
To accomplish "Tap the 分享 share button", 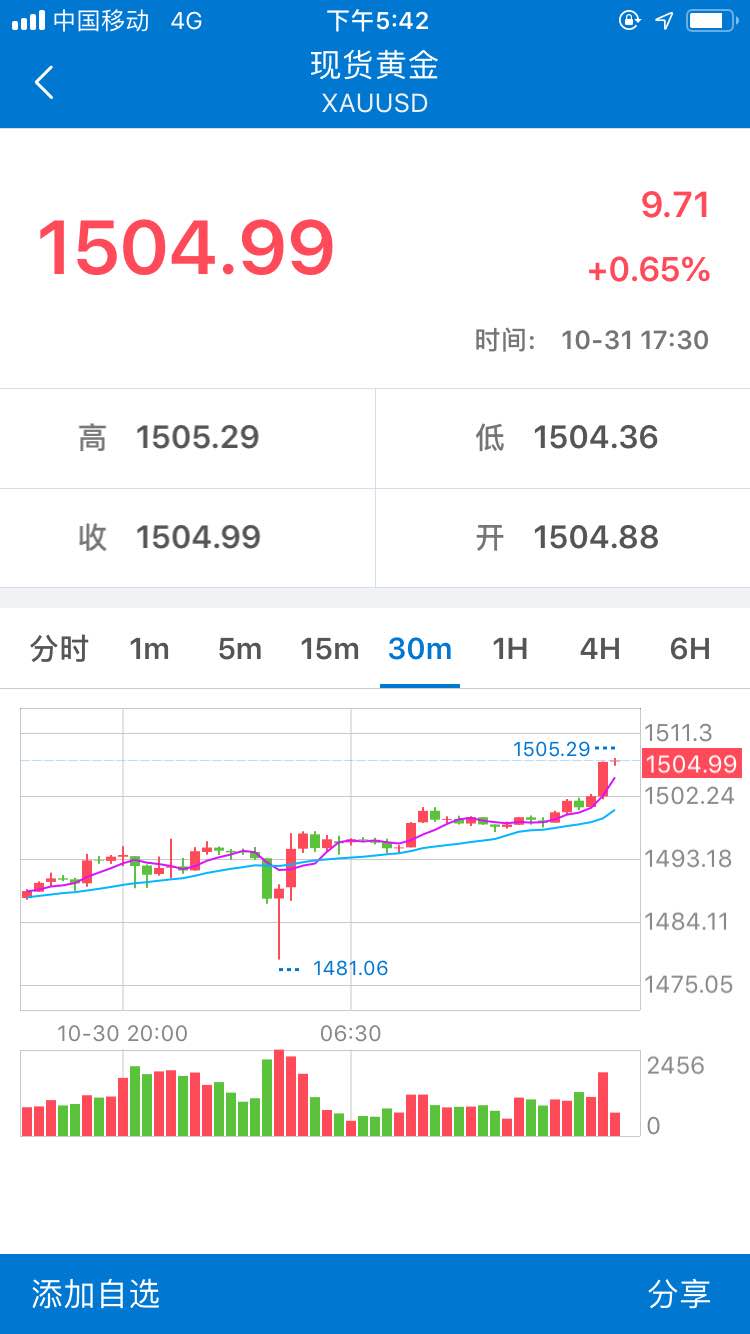I will tap(679, 1294).
